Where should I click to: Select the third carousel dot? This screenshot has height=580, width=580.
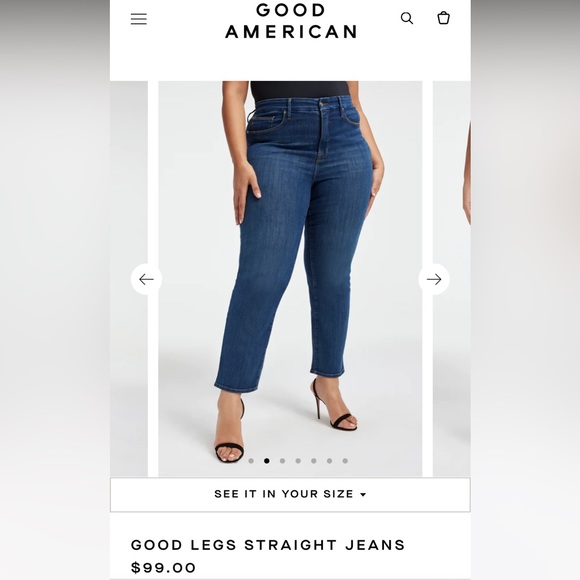[283, 461]
